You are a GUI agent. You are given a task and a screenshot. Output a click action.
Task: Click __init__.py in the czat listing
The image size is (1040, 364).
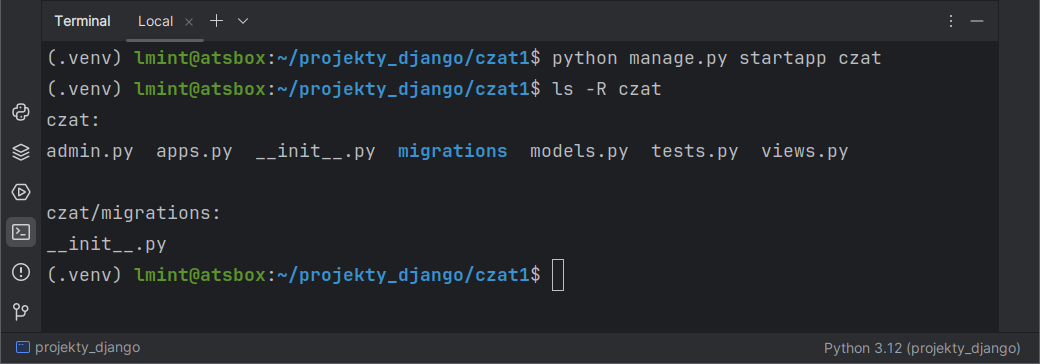(x=315, y=152)
